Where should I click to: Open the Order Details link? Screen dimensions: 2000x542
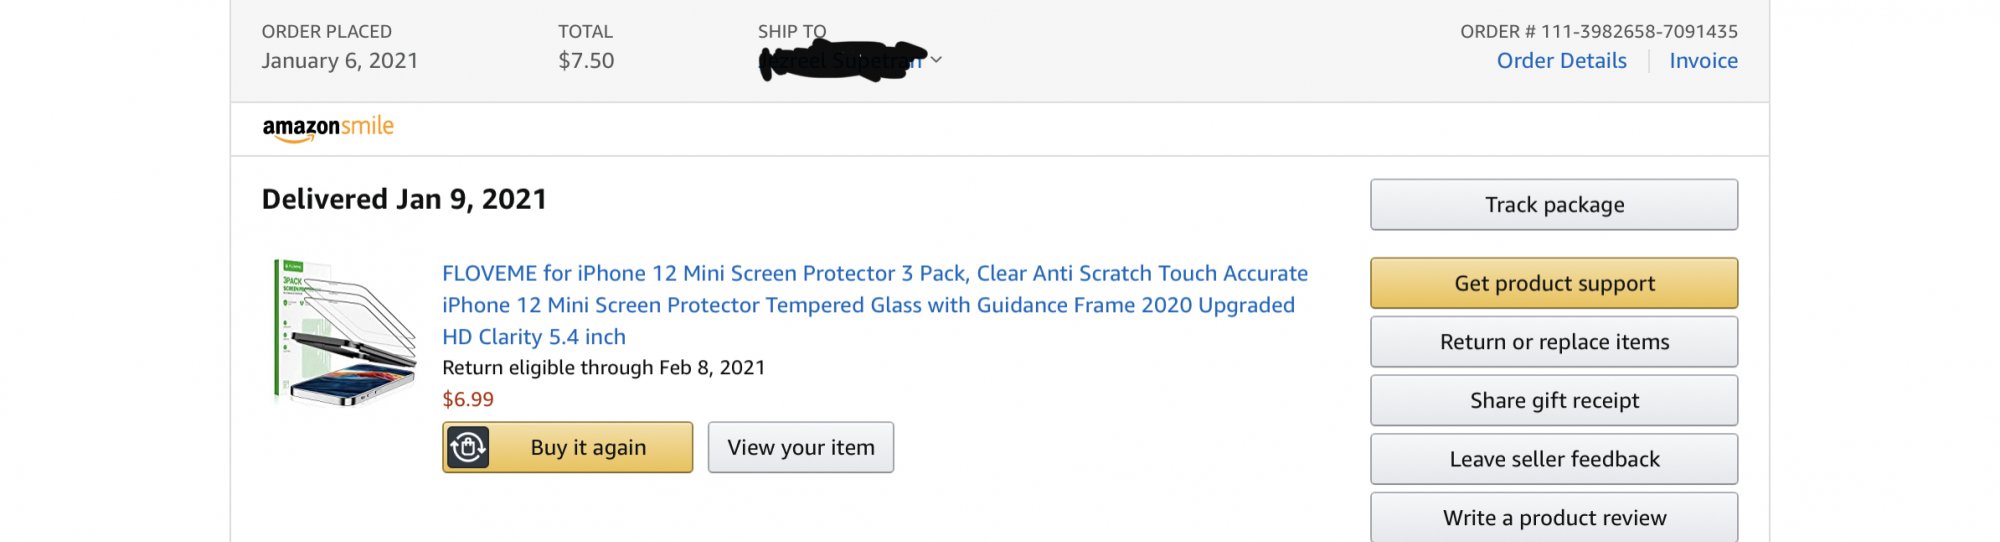(x=1561, y=61)
